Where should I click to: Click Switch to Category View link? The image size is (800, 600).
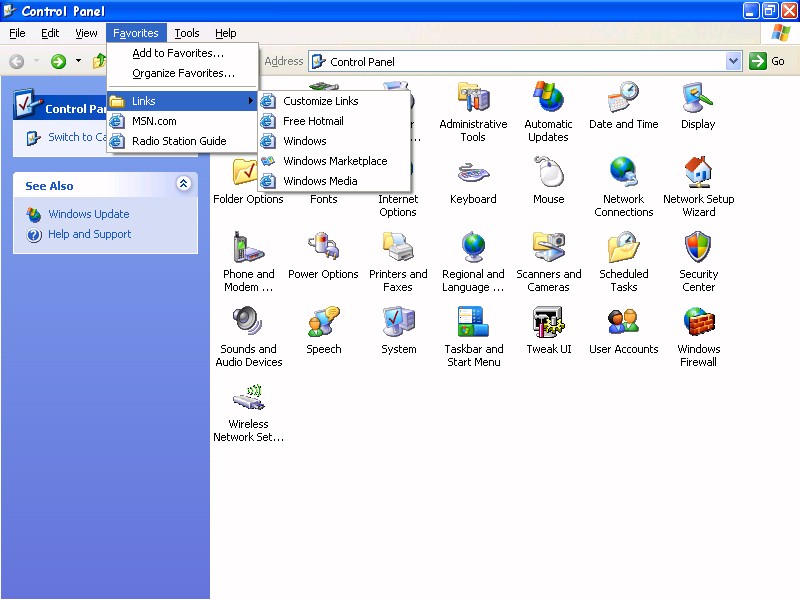tap(77, 137)
